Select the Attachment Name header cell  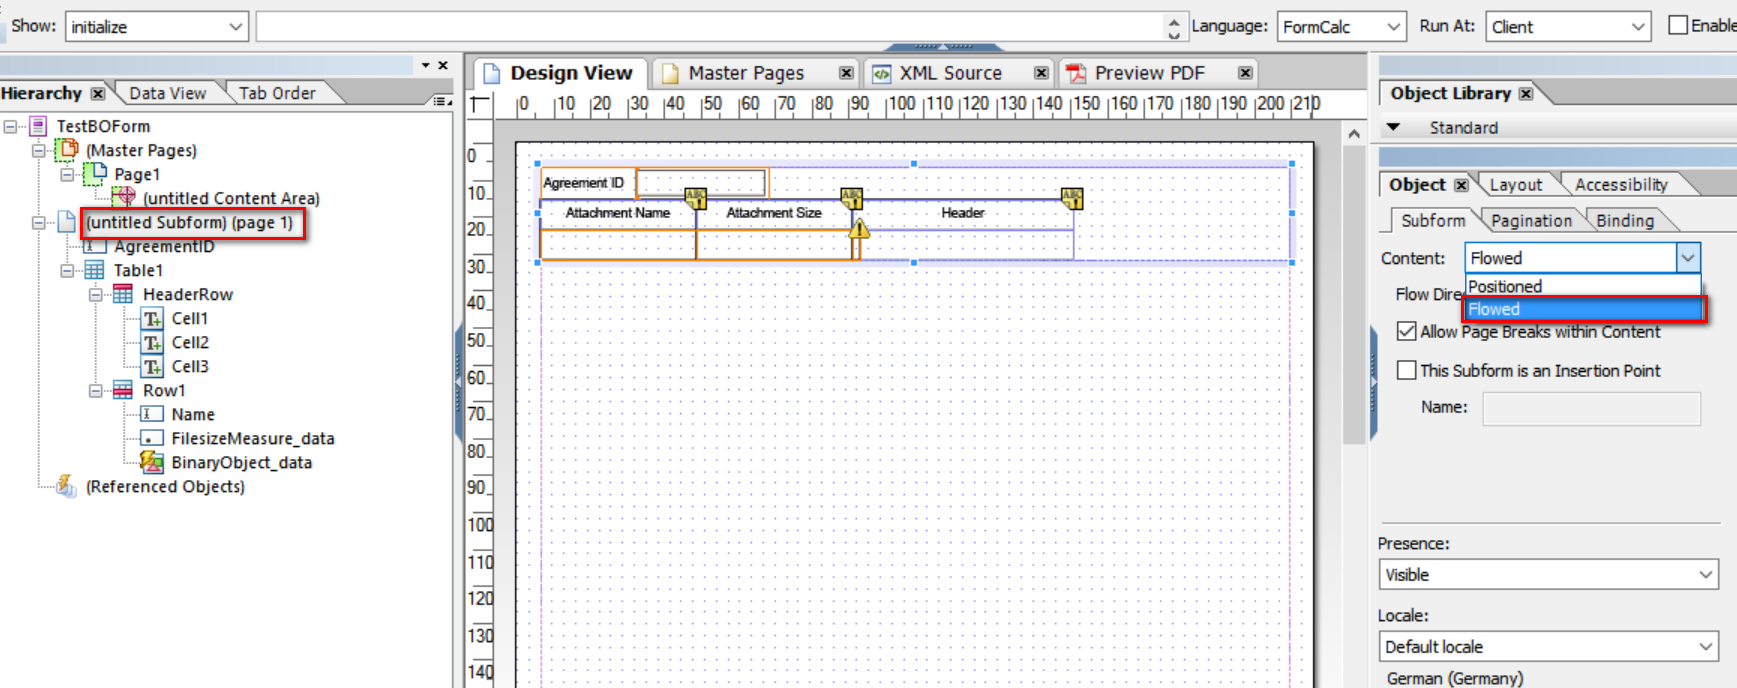tap(617, 213)
